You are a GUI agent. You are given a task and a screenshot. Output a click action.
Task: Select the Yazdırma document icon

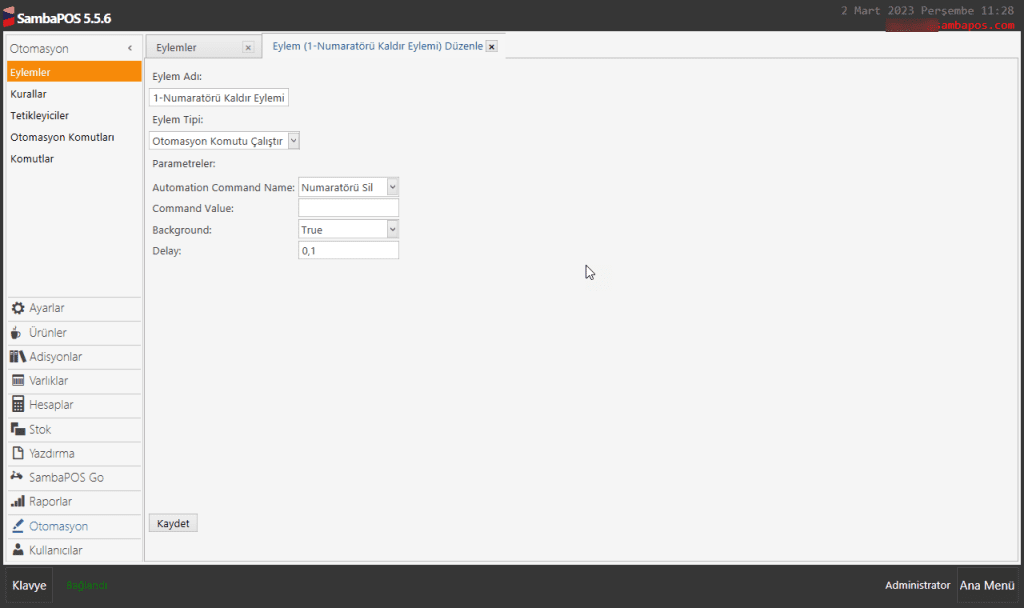pyautogui.click(x=17, y=453)
